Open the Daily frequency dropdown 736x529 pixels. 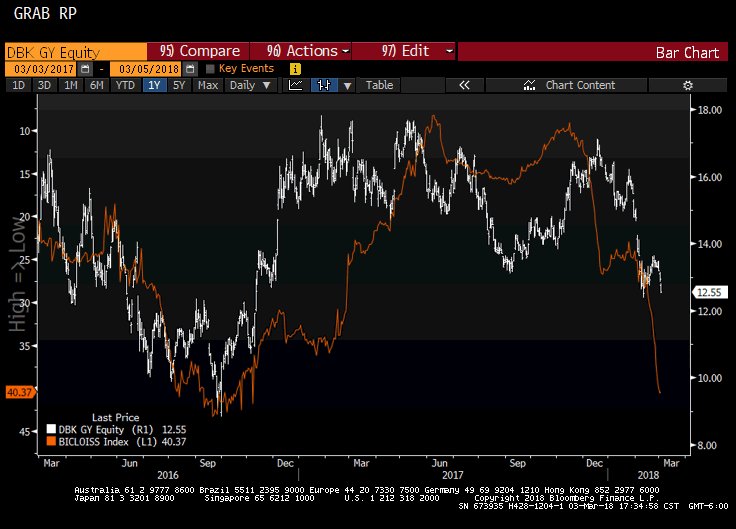250,85
